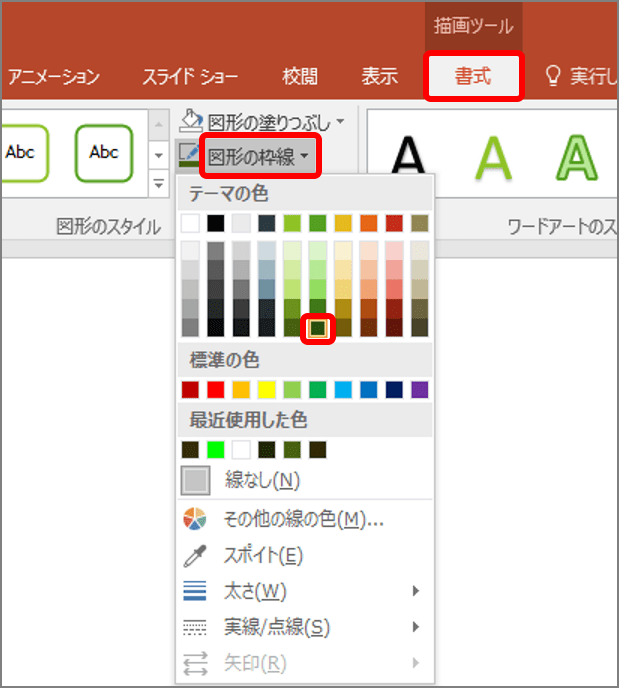Pick white in recently used colors
This screenshot has width=619, height=688.
(241, 450)
